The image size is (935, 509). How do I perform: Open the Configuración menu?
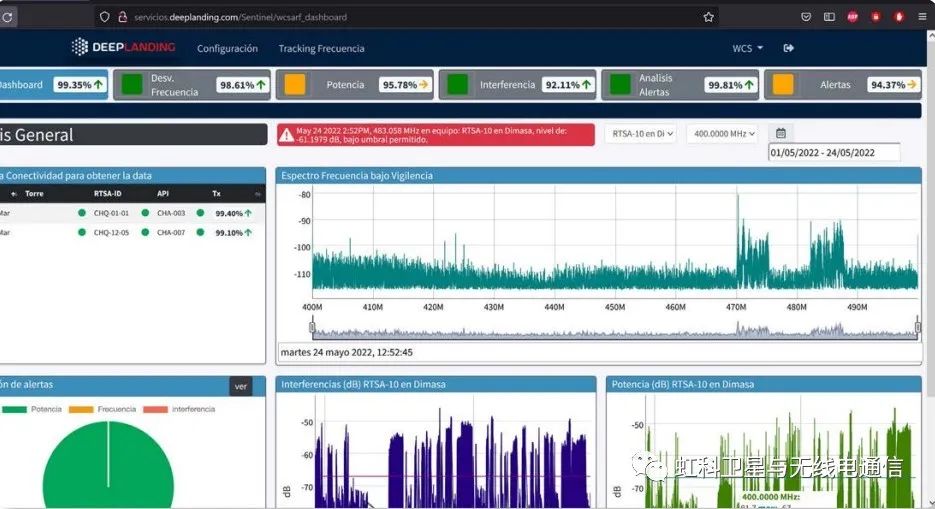point(227,48)
